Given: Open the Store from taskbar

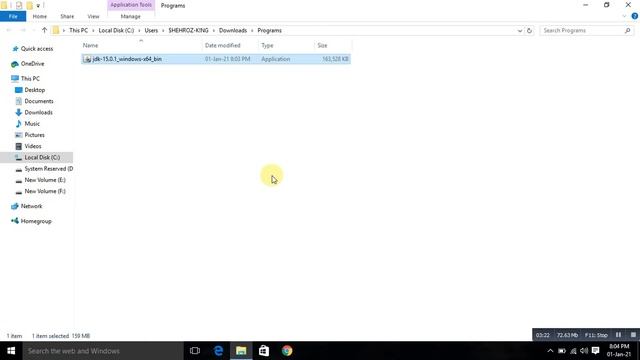Looking at the screenshot, I should 264,351.
